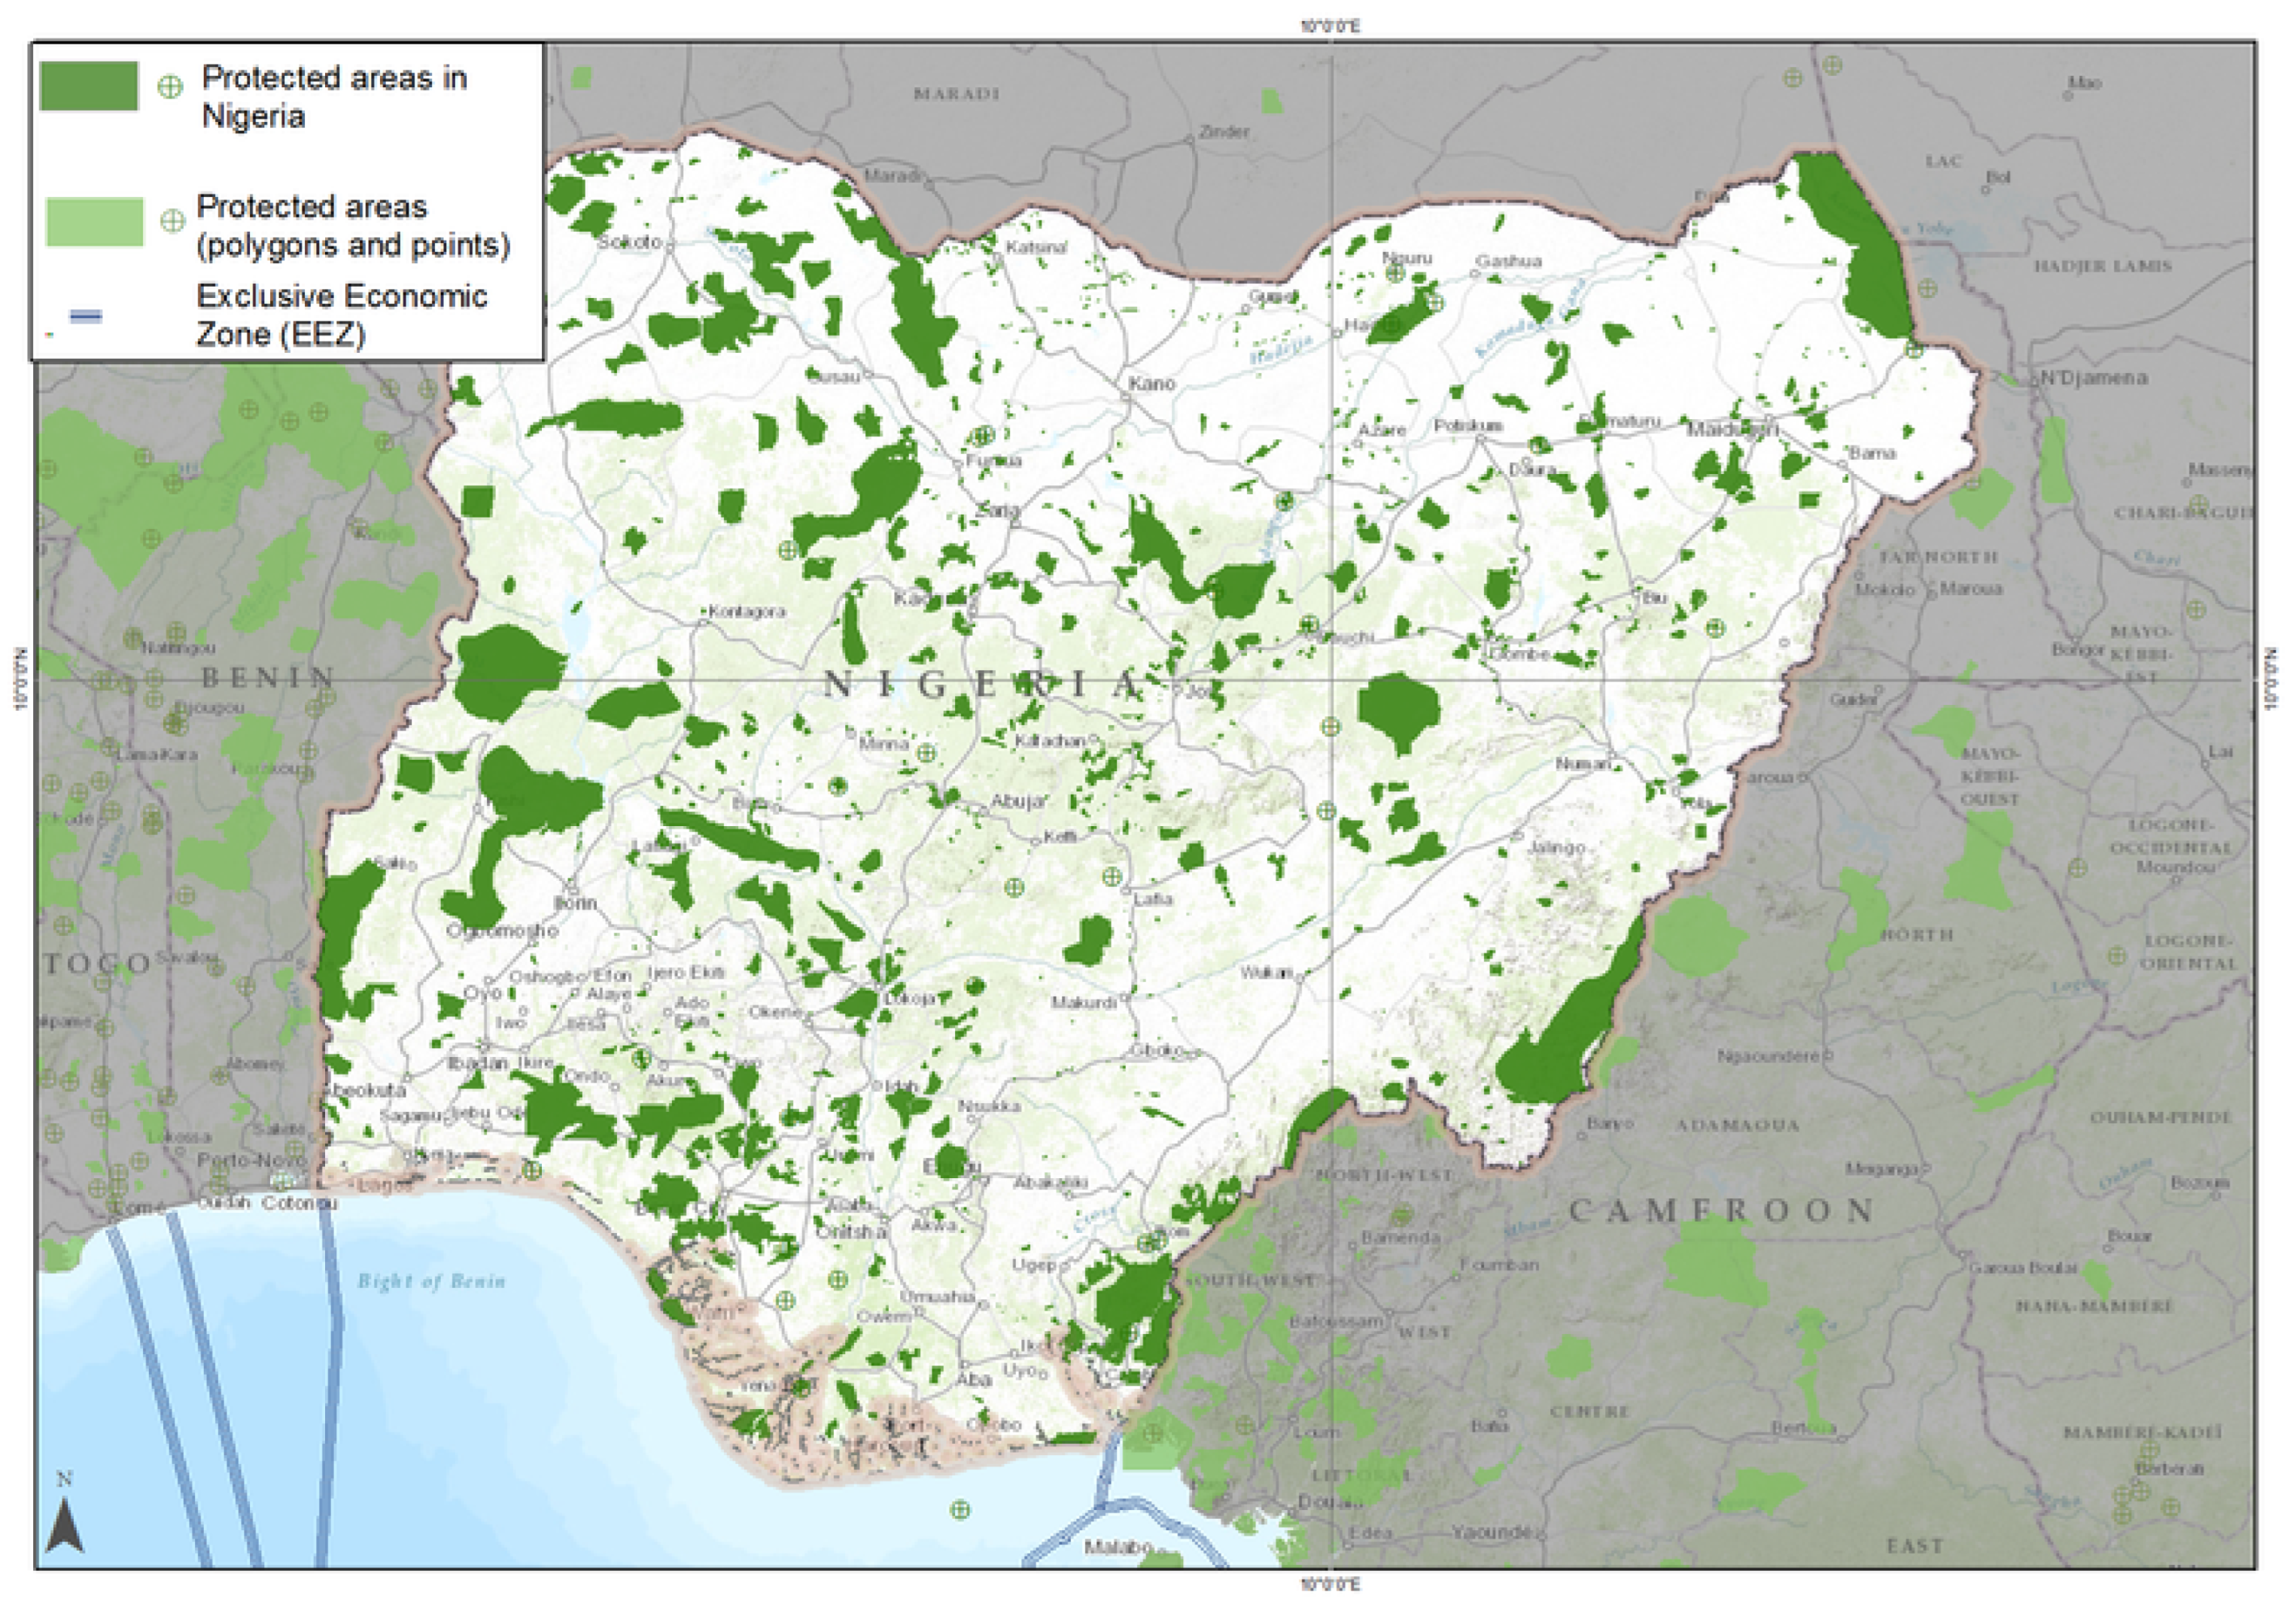Screen dimensions: 2296x1598
Task: Click the protected-area point marker offshore south of Nigeria
Action: coord(960,1510)
